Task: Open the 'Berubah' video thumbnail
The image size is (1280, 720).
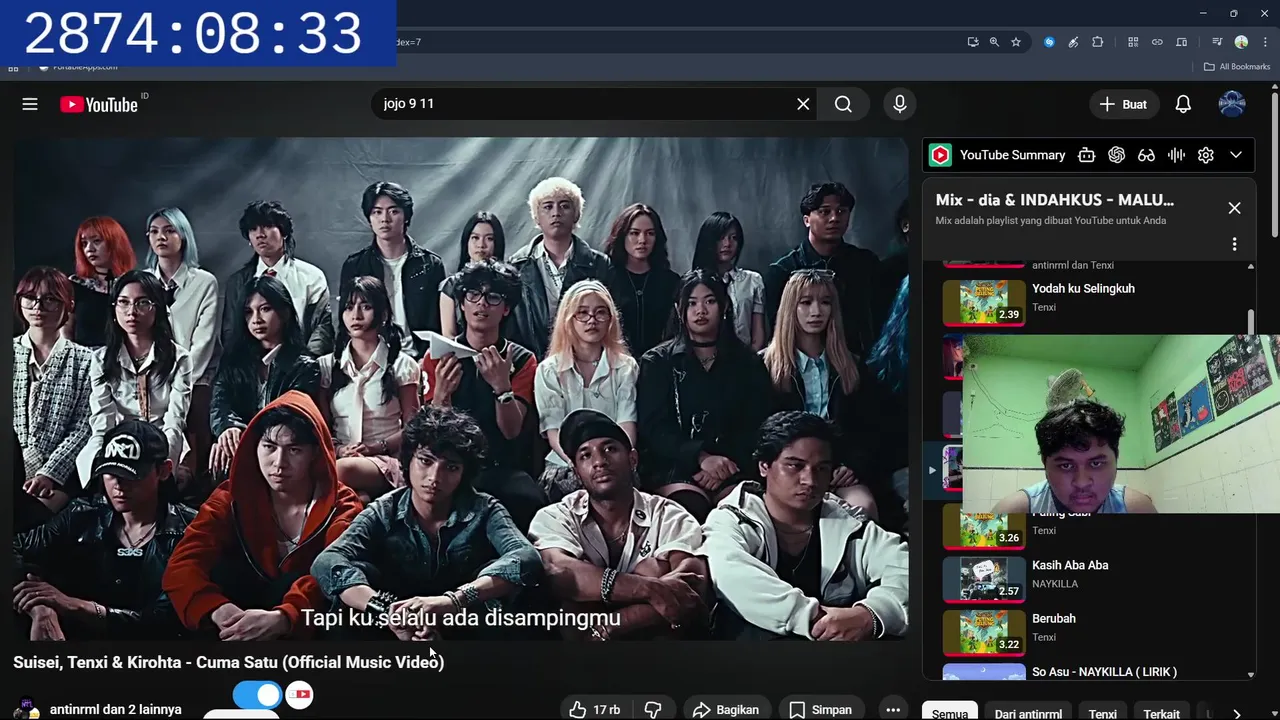Action: pos(984,632)
